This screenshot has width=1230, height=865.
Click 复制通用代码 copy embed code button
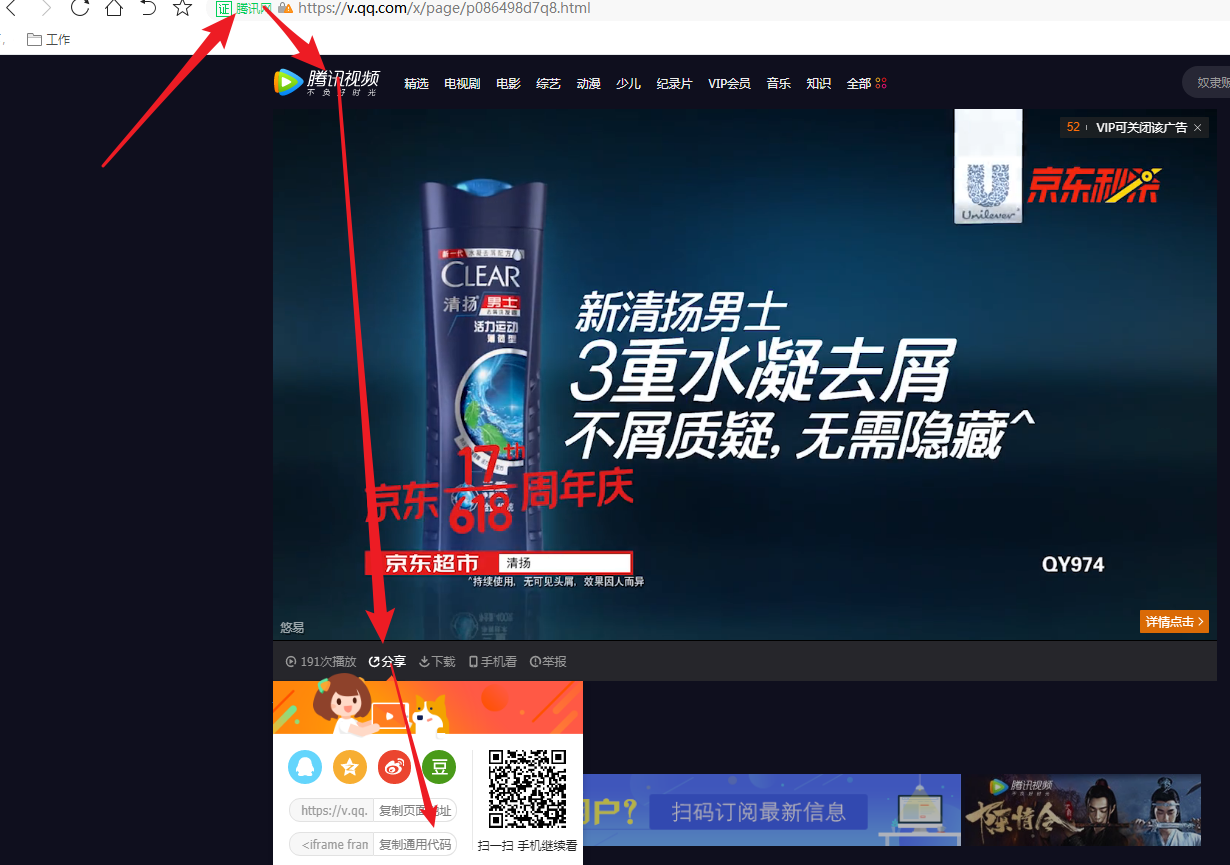[x=415, y=844]
